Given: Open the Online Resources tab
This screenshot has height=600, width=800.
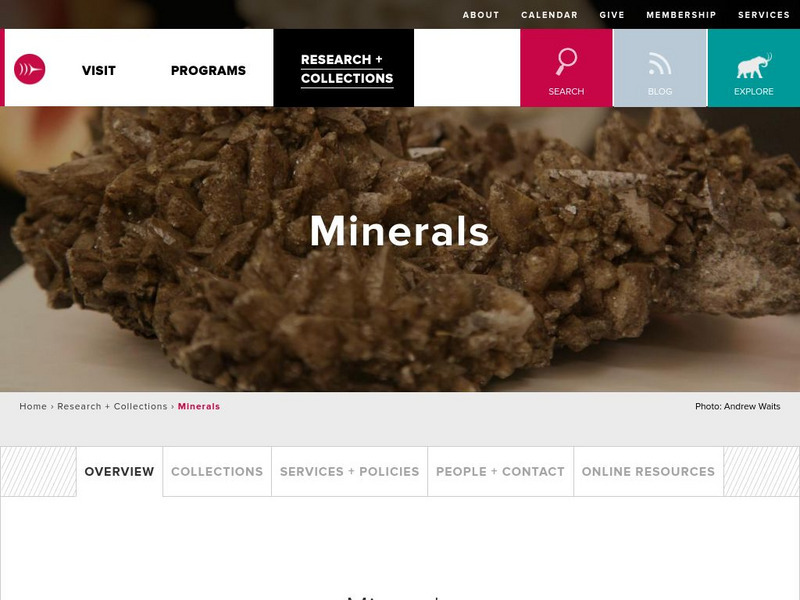Looking at the screenshot, I should click(648, 471).
